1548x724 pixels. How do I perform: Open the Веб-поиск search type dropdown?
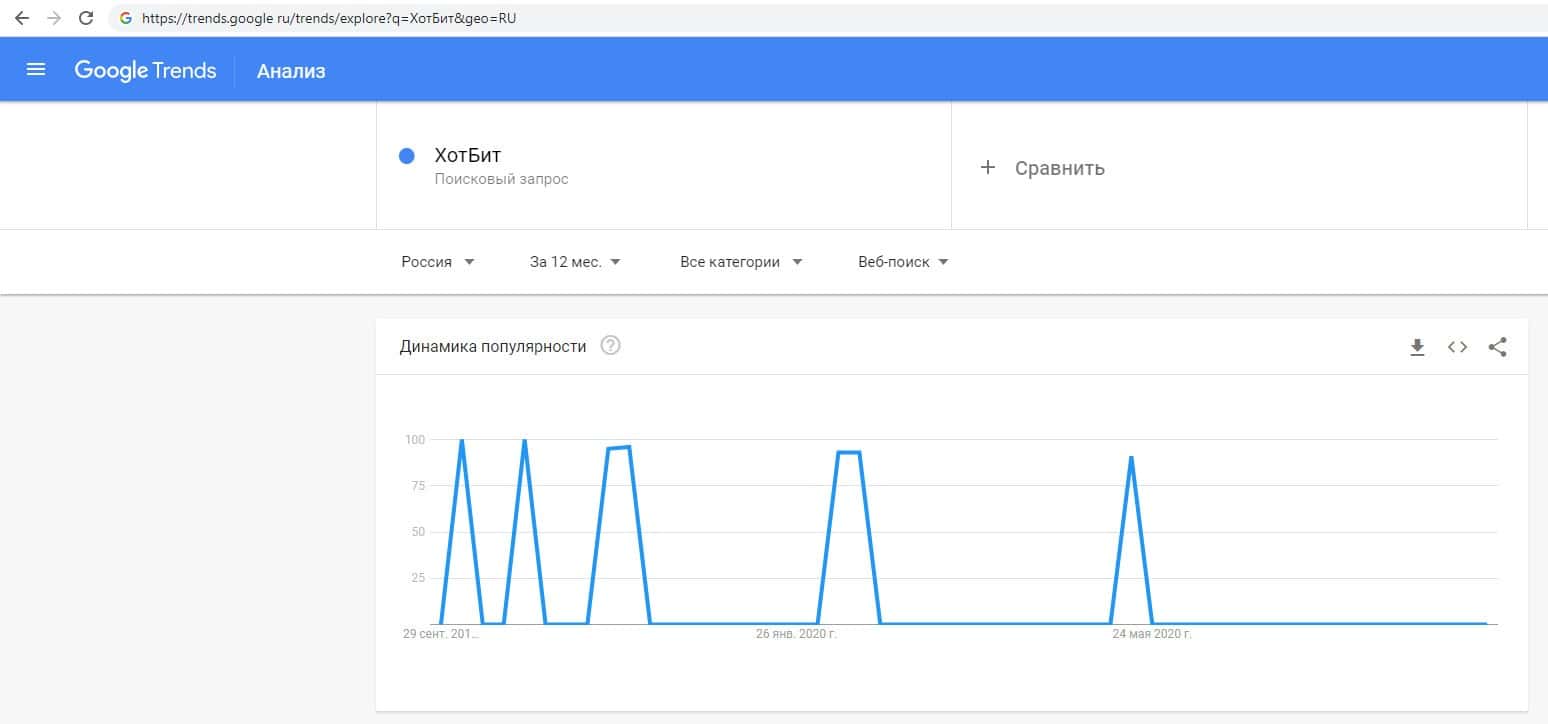click(903, 262)
